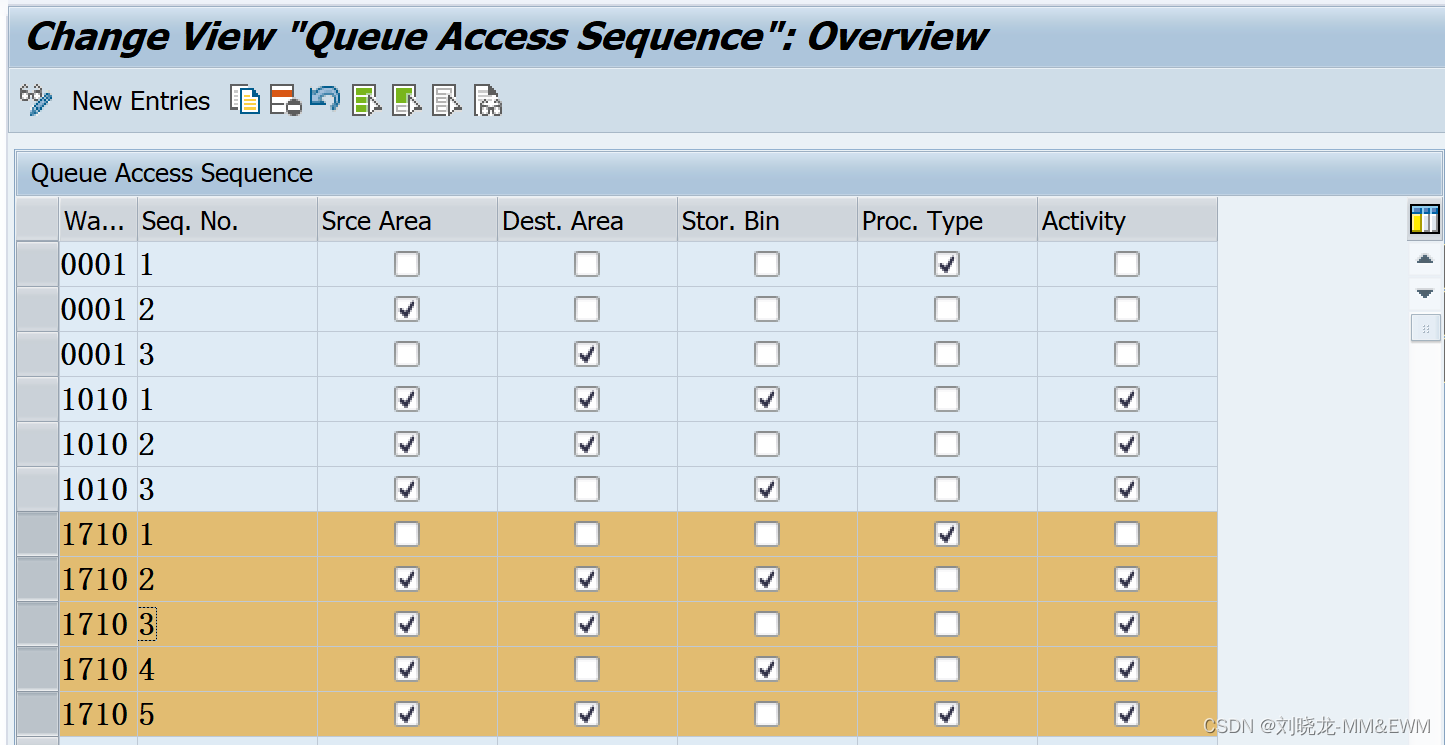Uncheck Dest. Area for 1710 sequence 5
This screenshot has height=745, width=1445.
click(586, 713)
